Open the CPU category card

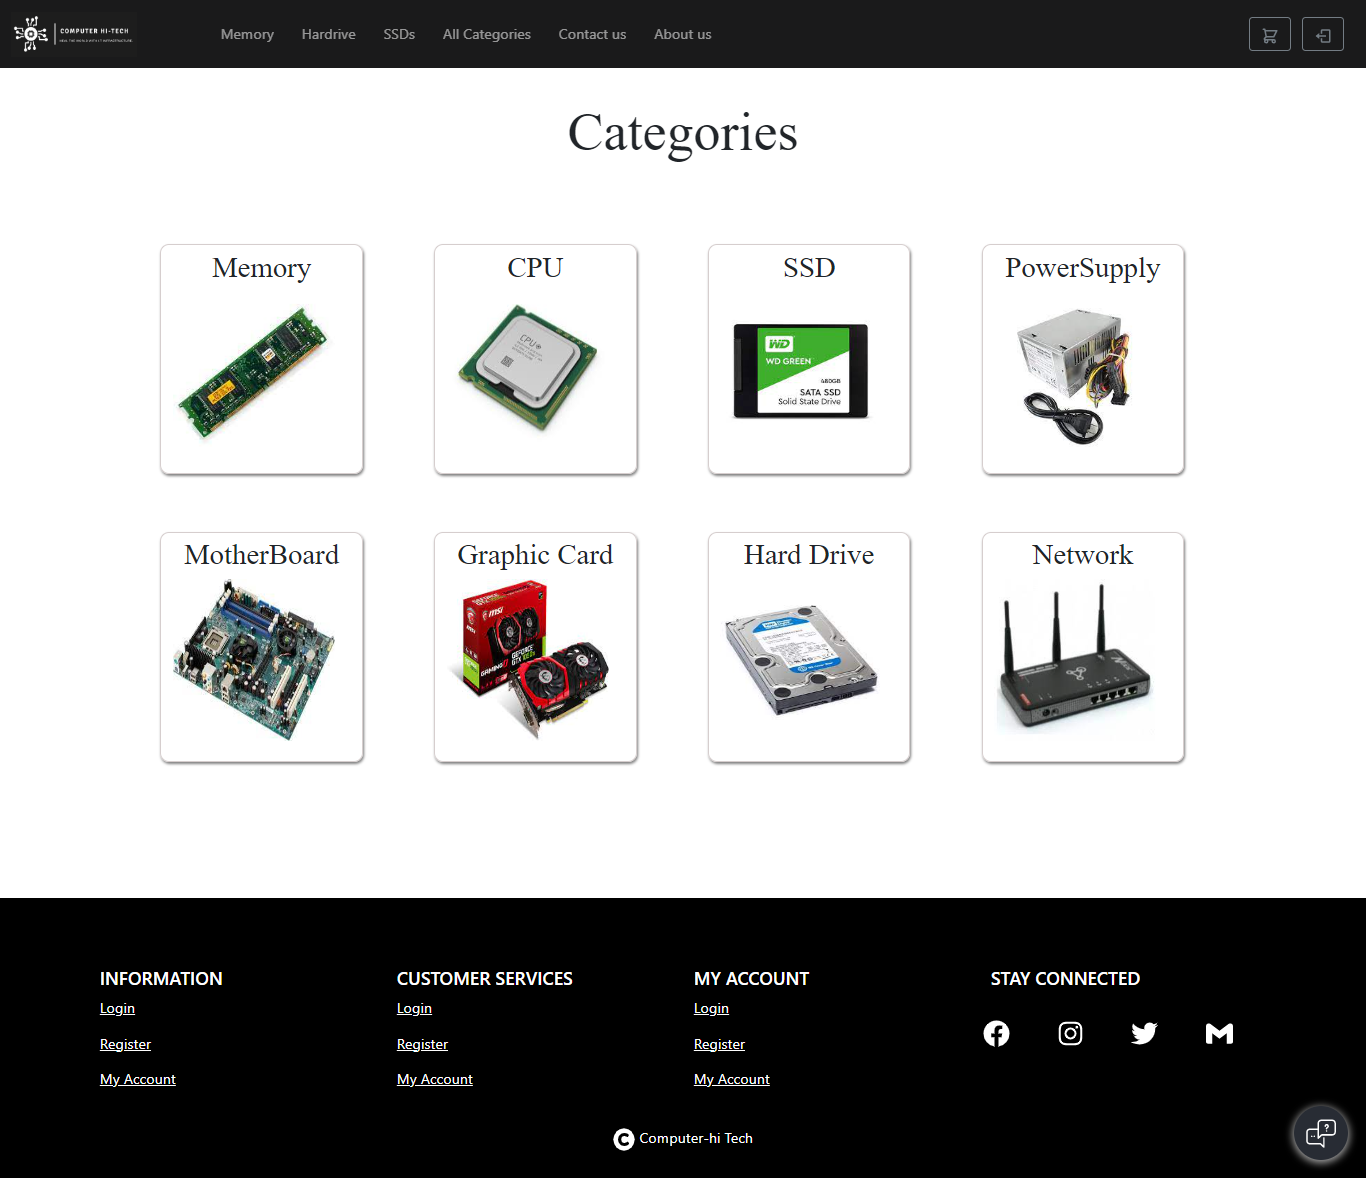(535, 359)
